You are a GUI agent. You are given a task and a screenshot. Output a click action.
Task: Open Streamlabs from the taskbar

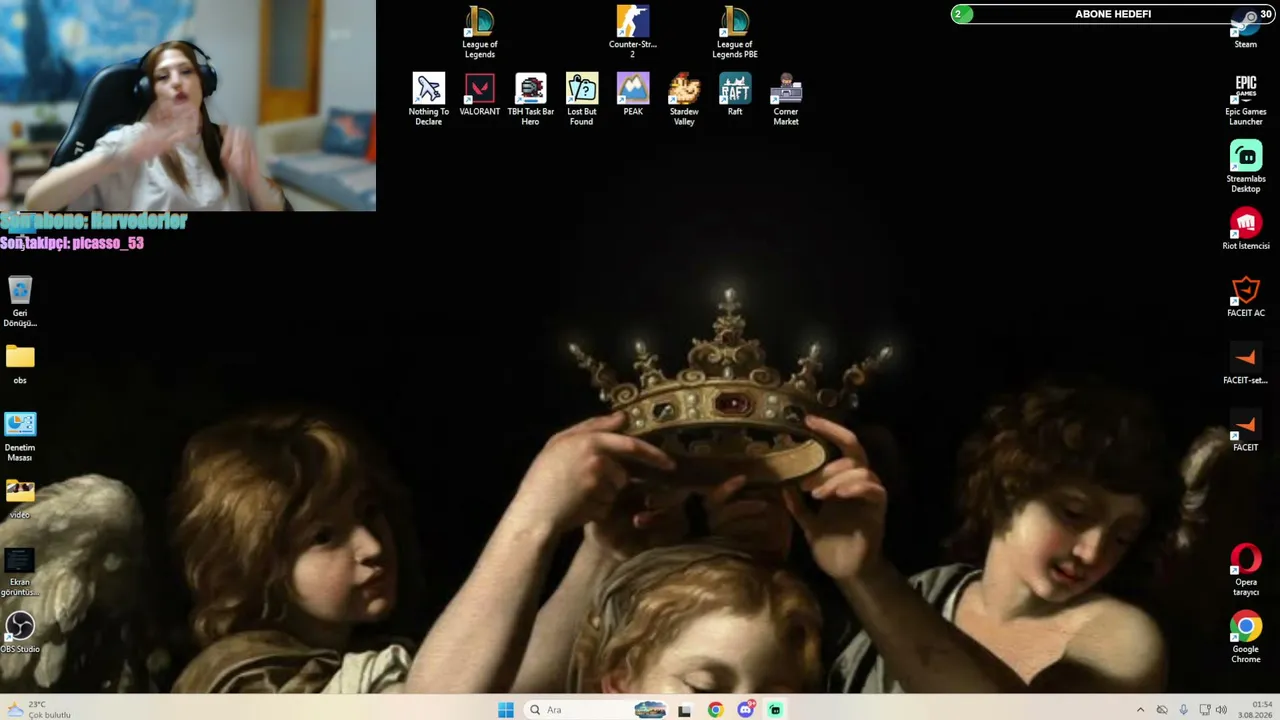click(775, 710)
